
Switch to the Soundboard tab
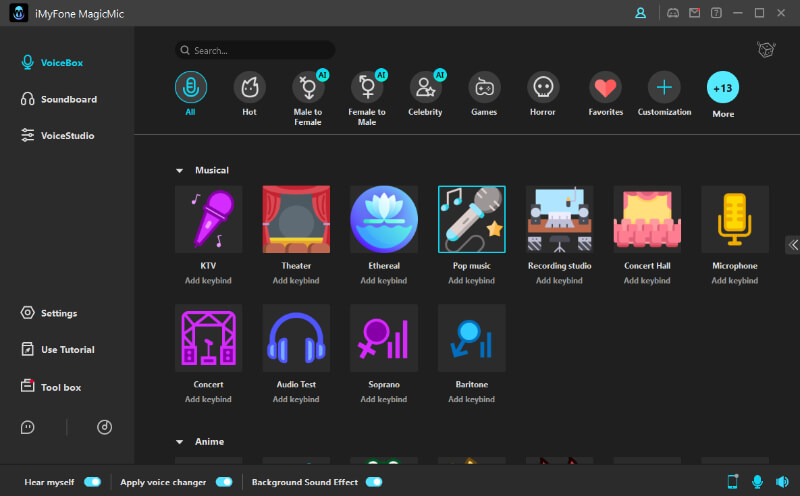coord(59,99)
